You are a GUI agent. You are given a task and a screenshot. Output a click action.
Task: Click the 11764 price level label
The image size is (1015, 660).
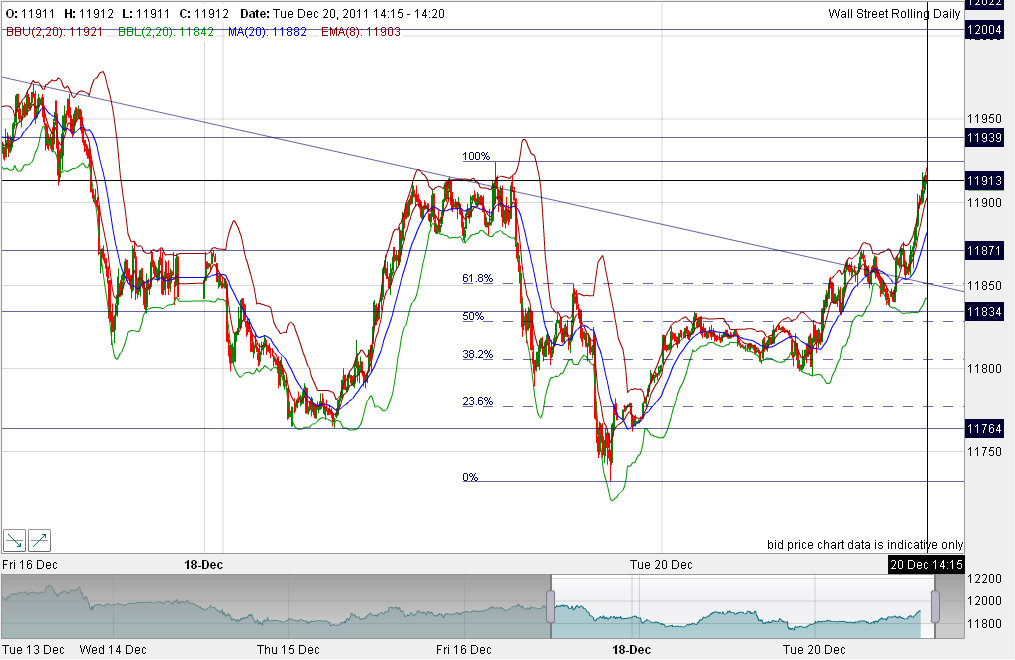coord(984,428)
